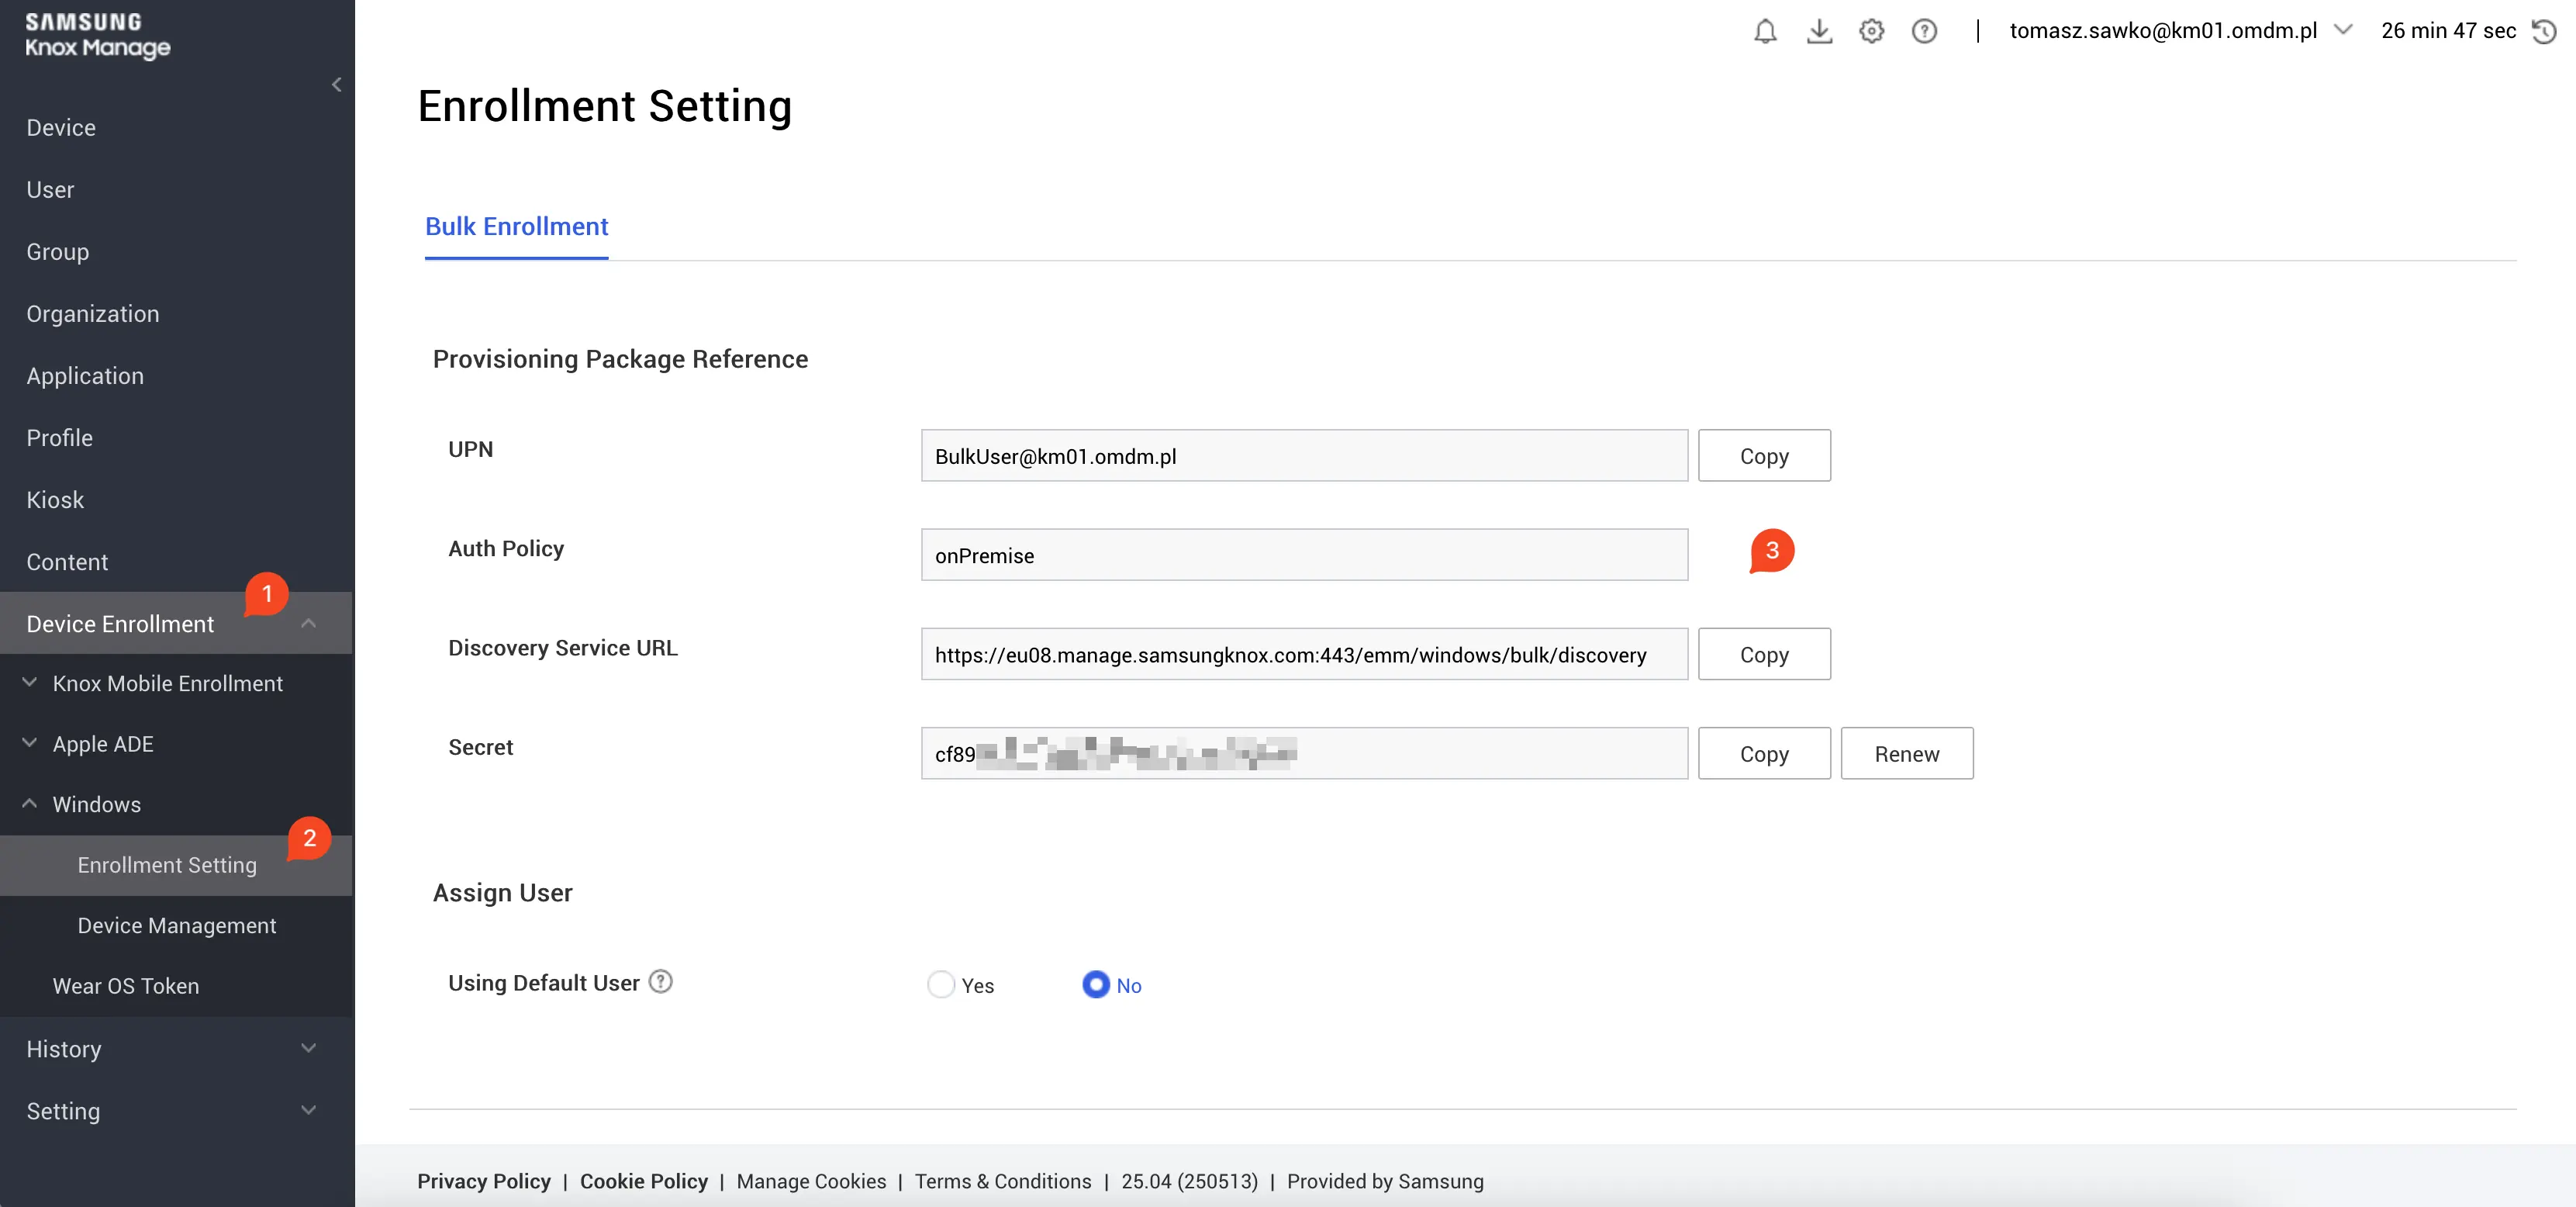Open the Cookie Policy link
Image resolution: width=2576 pixels, height=1207 pixels.
pyautogui.click(x=644, y=1181)
